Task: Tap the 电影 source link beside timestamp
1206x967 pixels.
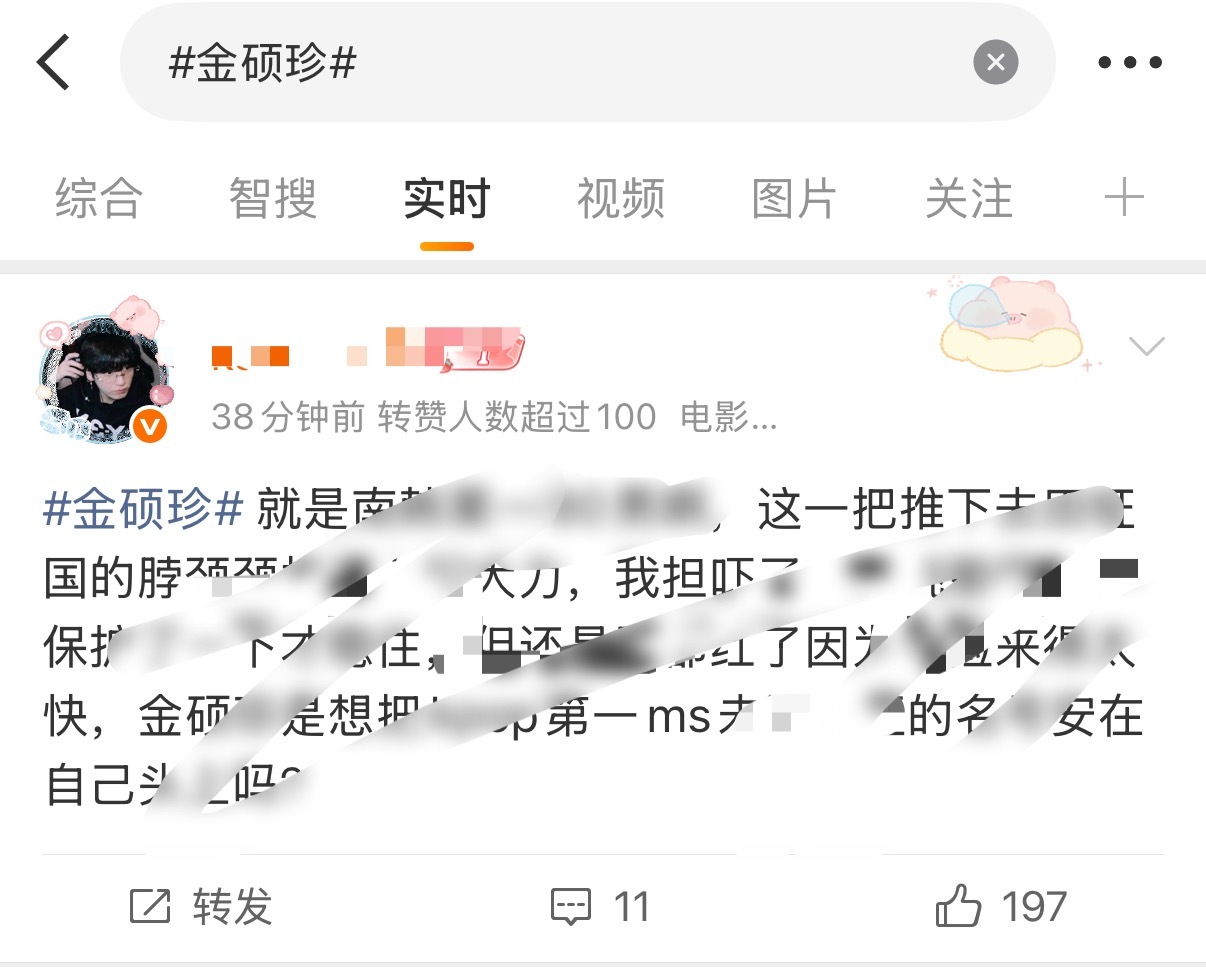Action: click(729, 417)
